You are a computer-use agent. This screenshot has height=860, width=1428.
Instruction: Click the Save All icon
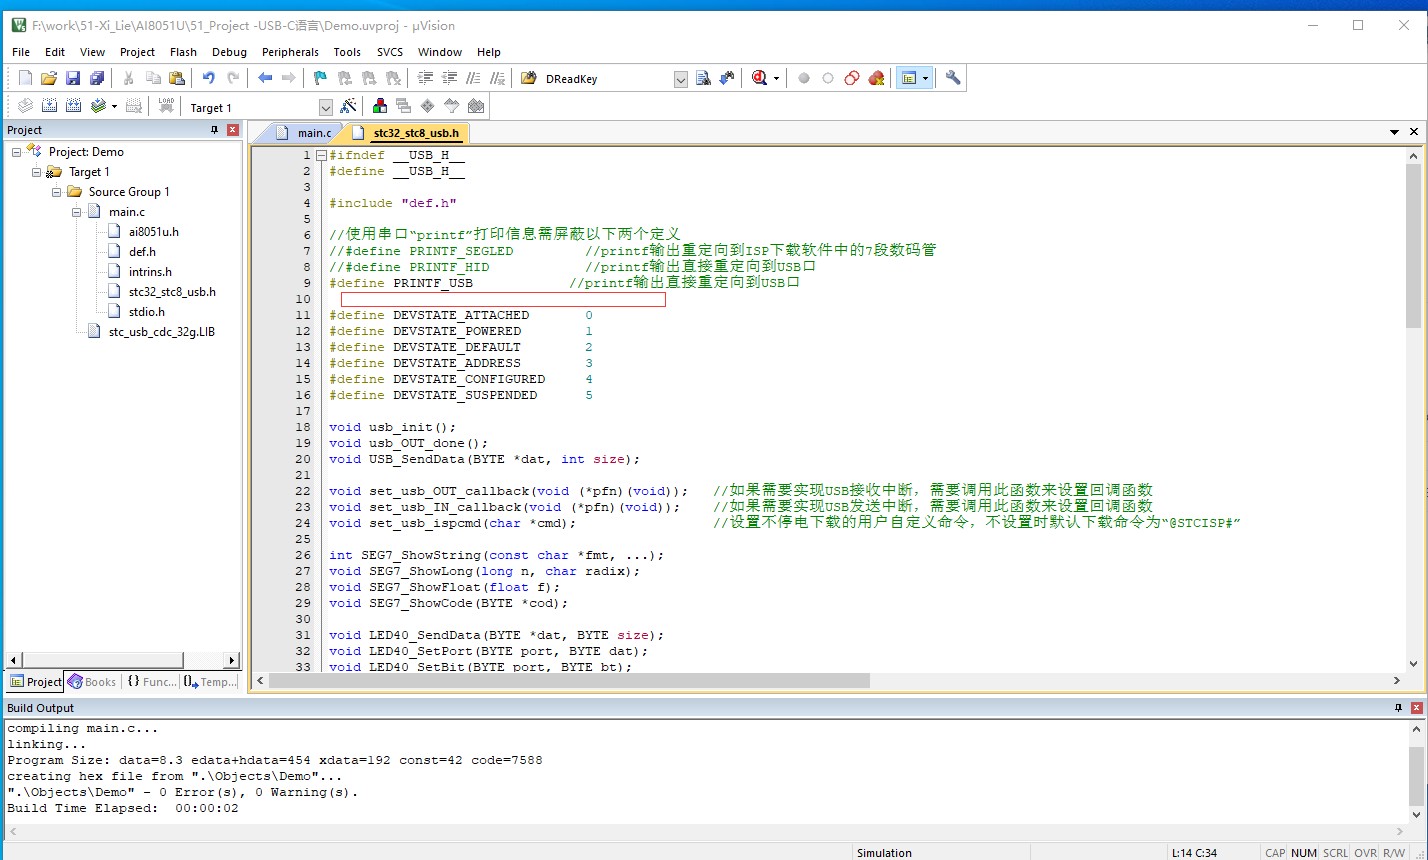(97, 78)
